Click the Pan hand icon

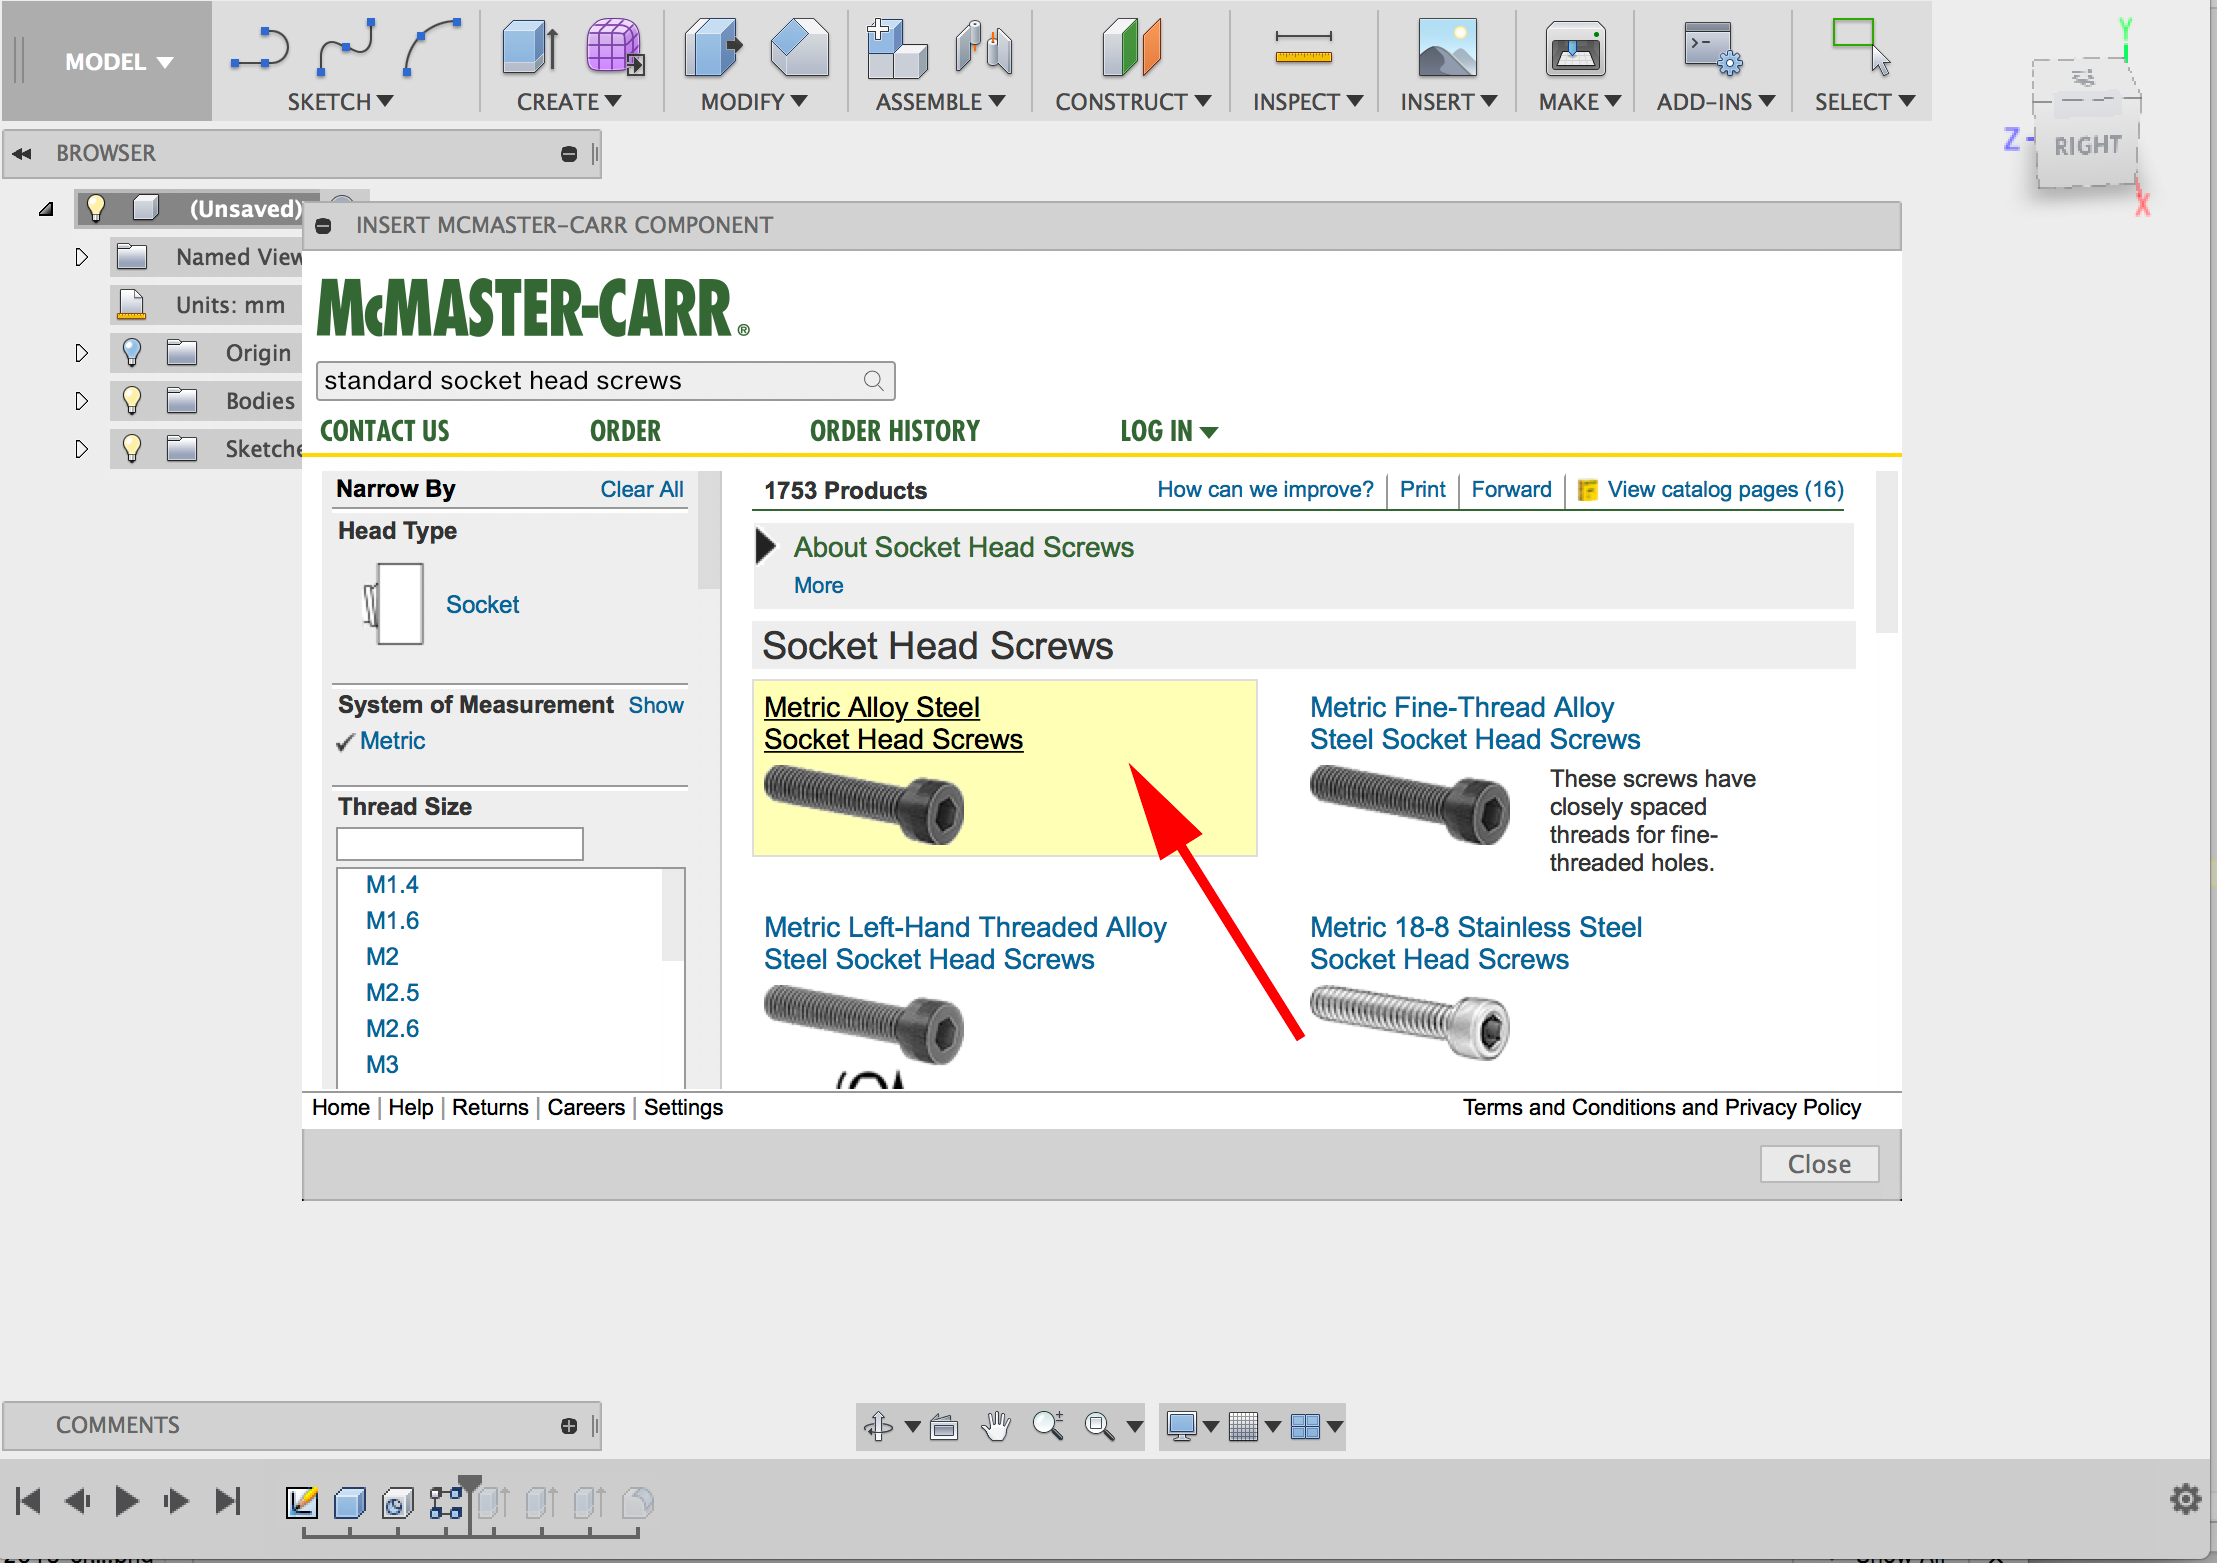[996, 1426]
